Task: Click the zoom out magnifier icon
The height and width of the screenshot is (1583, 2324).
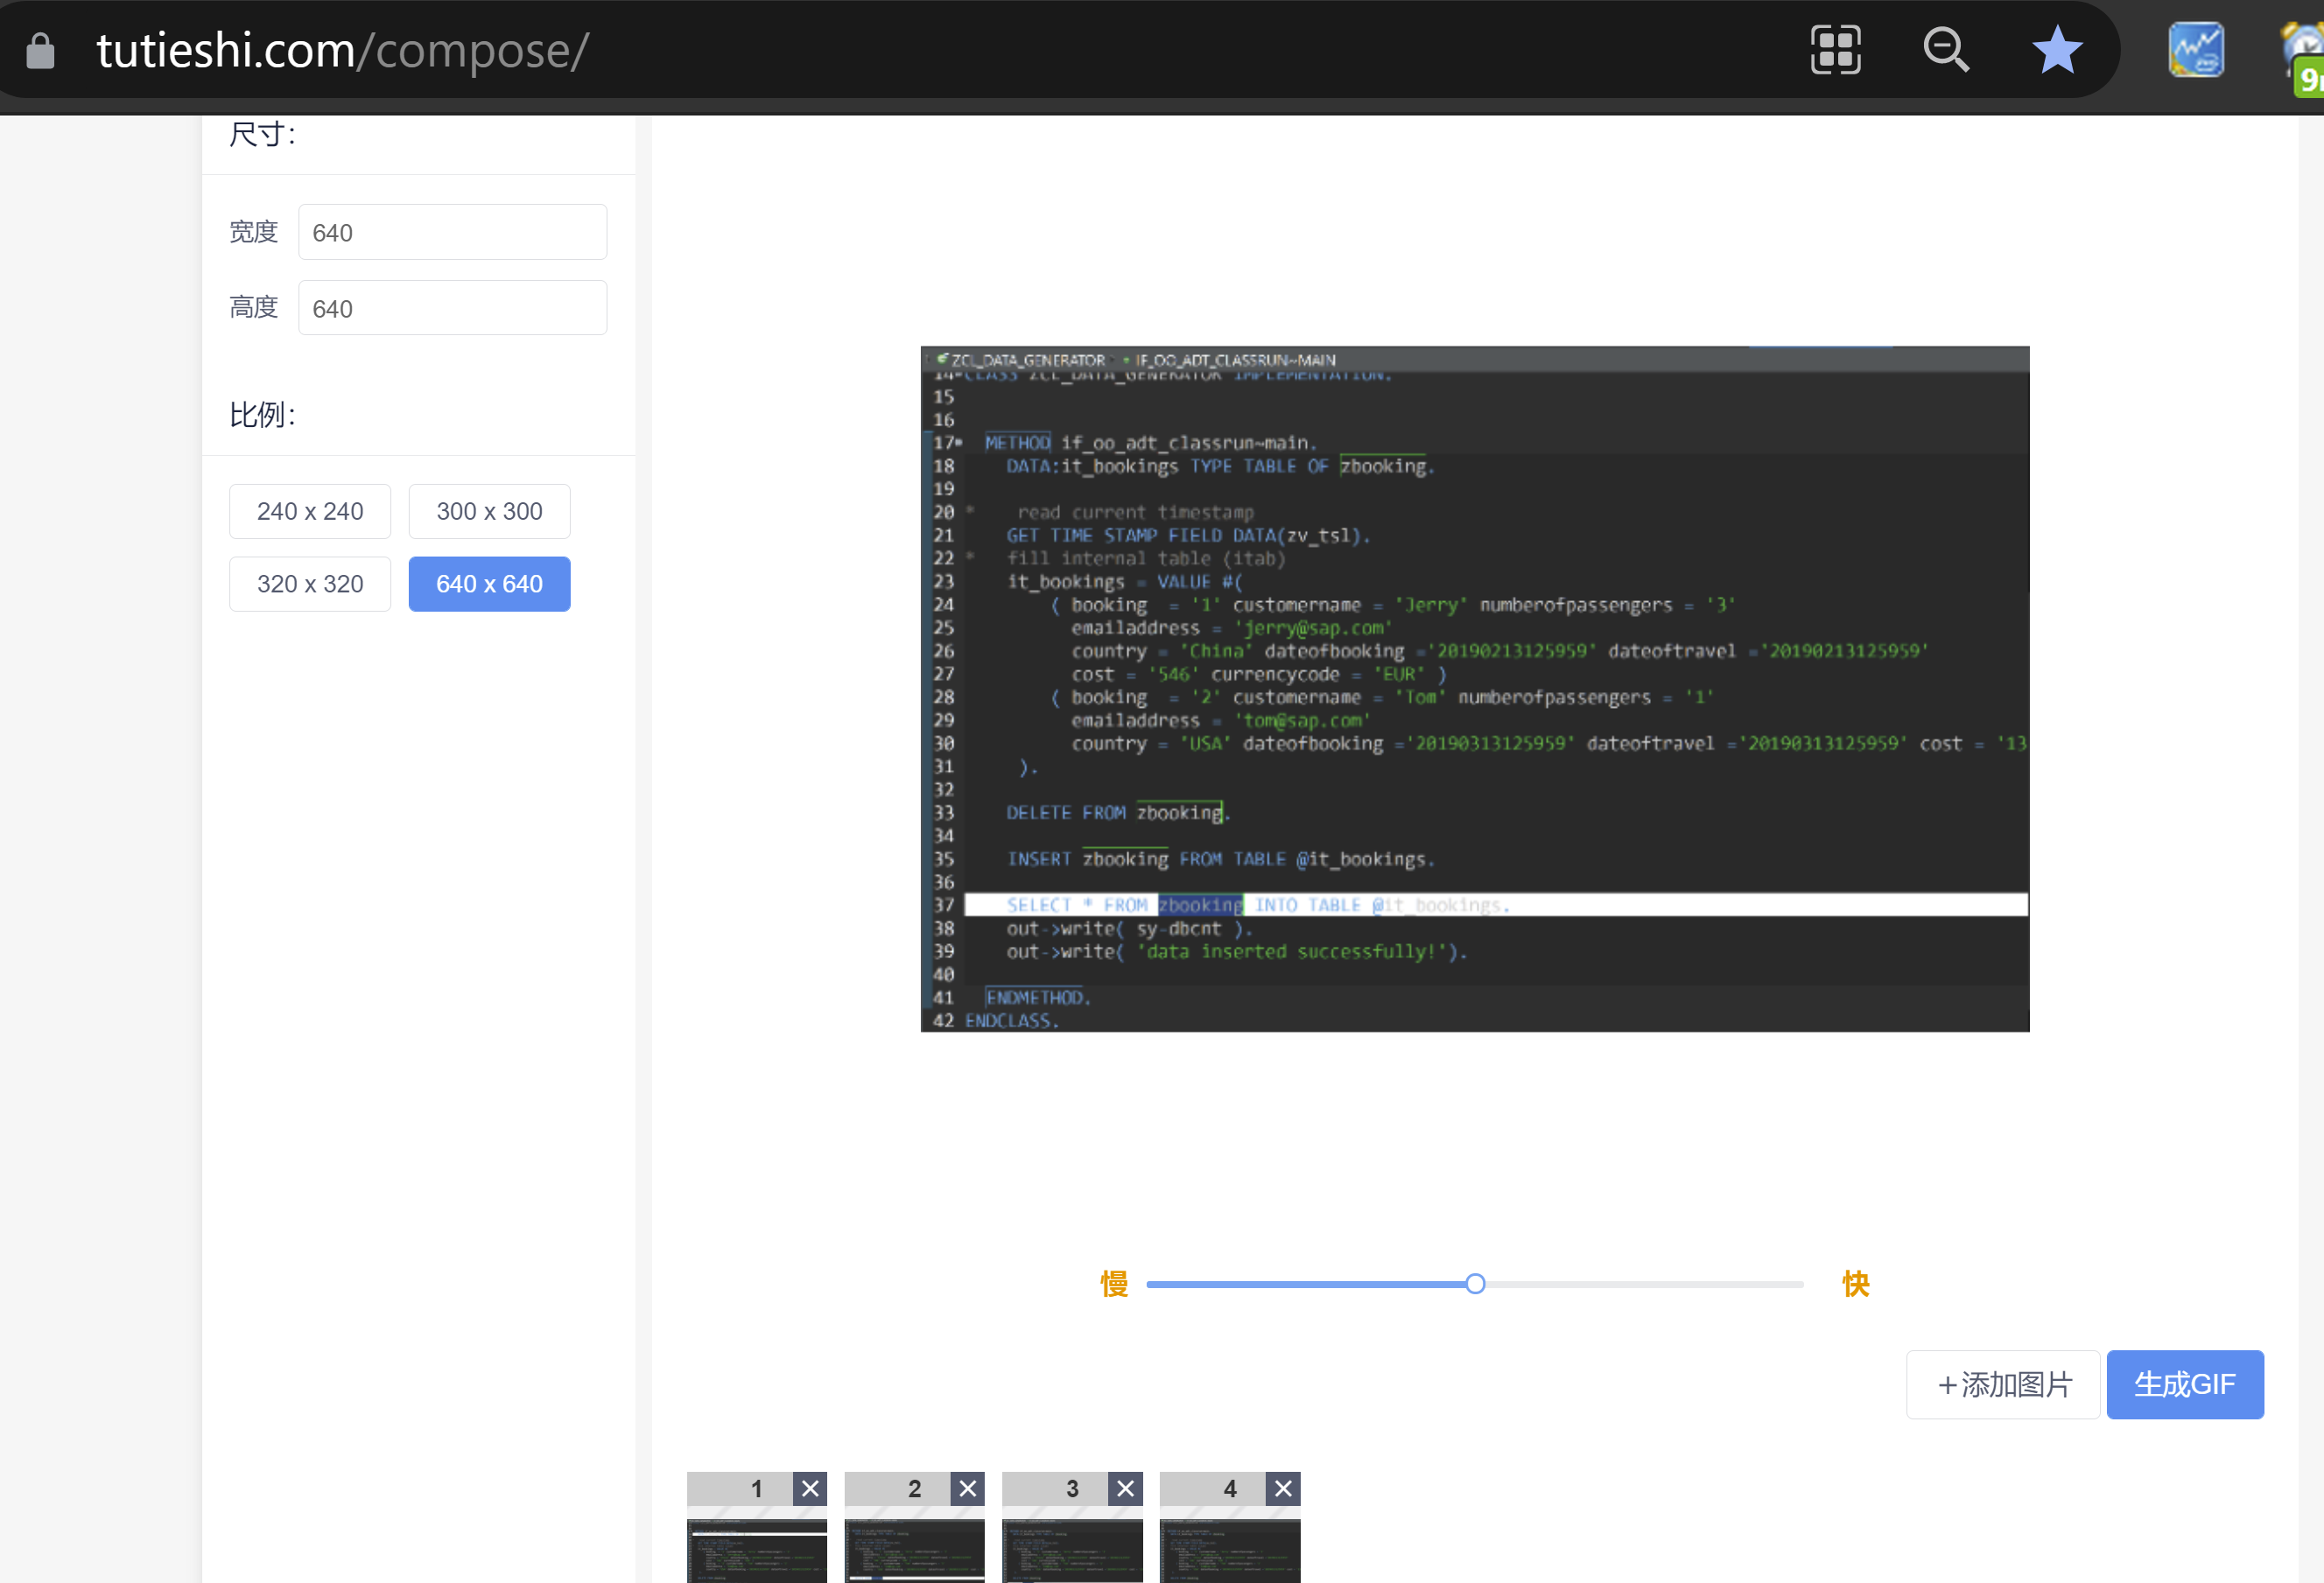Action: 1946,50
